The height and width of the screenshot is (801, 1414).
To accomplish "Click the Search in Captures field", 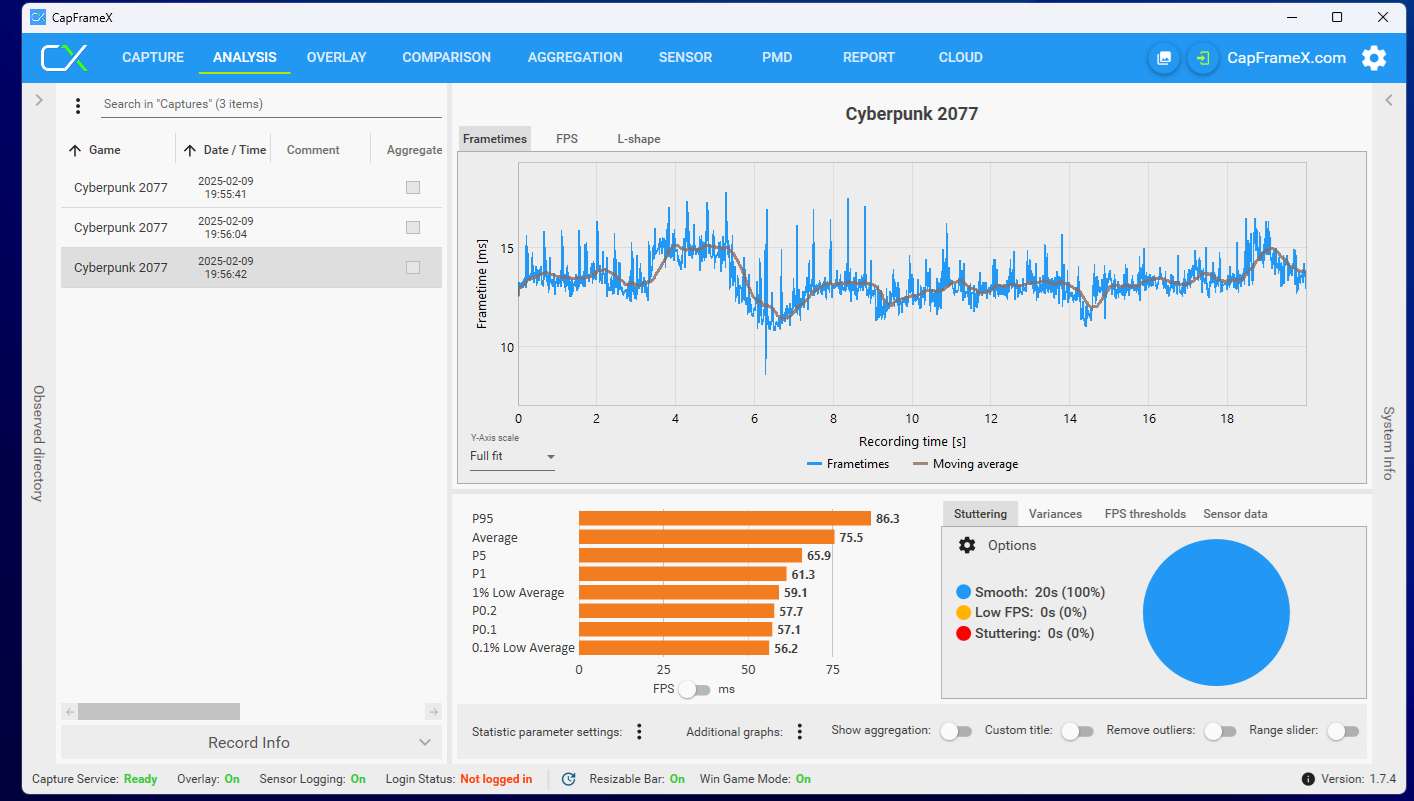I will [270, 104].
